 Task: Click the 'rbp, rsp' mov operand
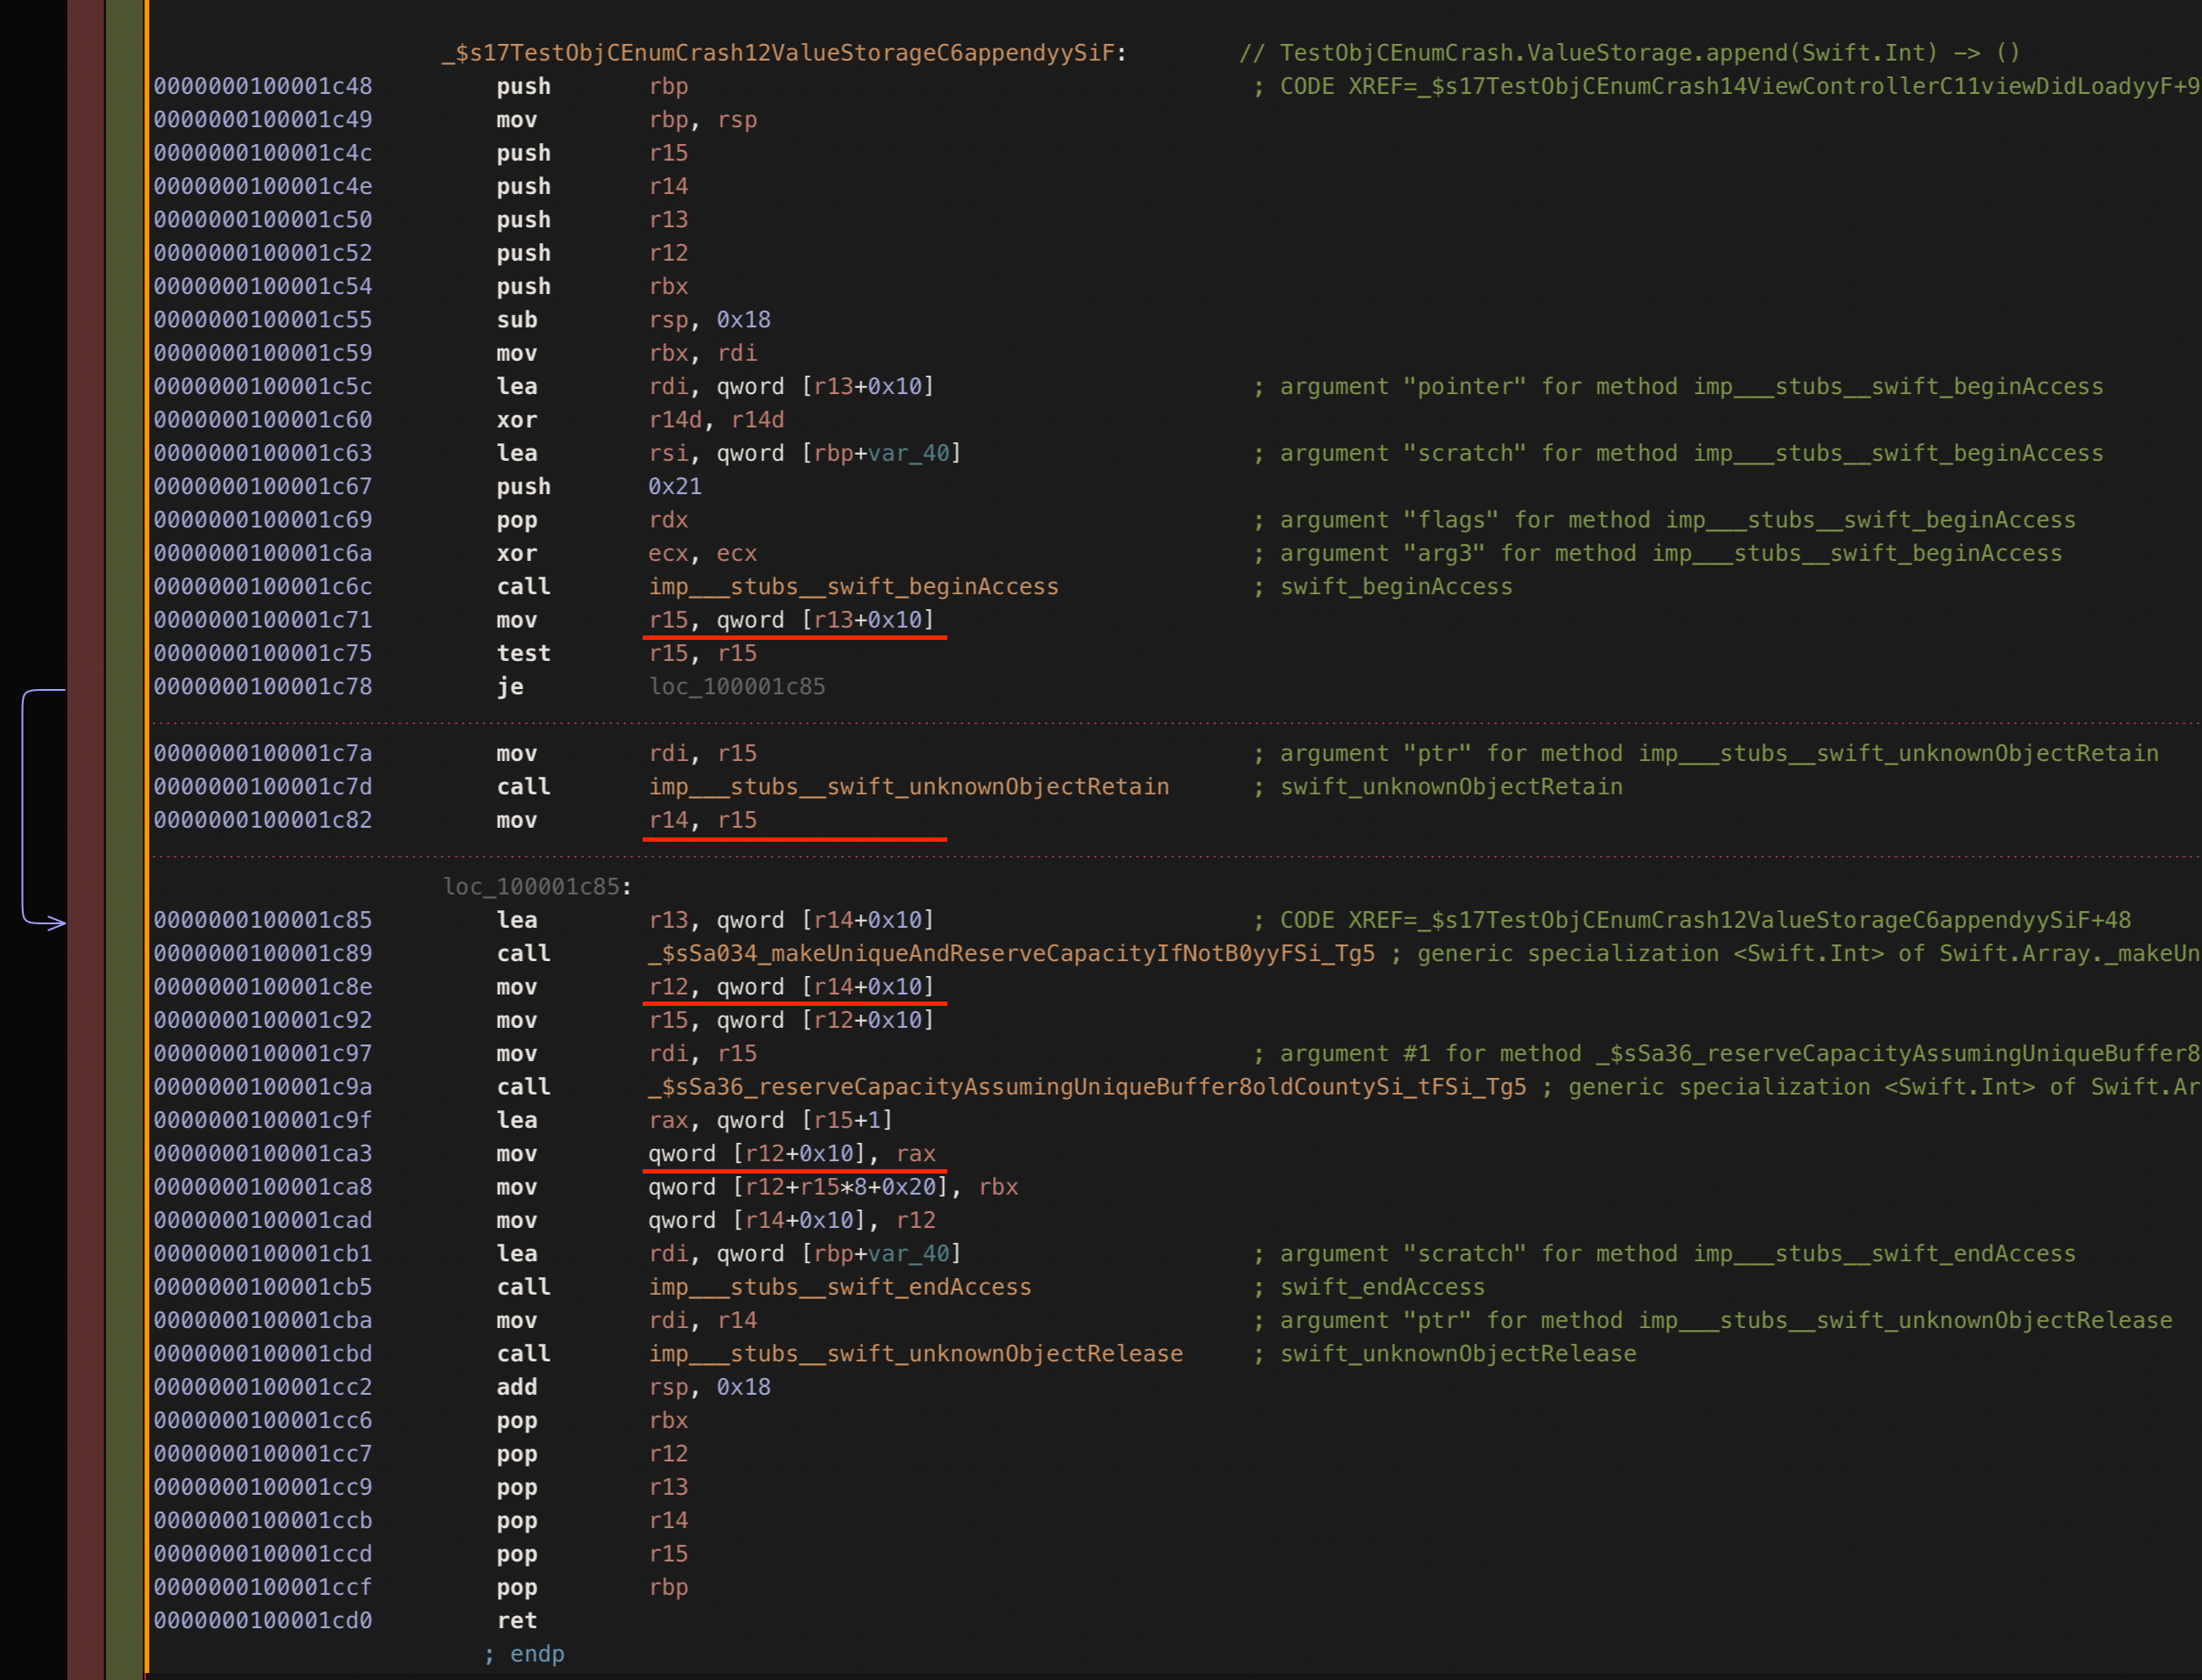[x=703, y=120]
